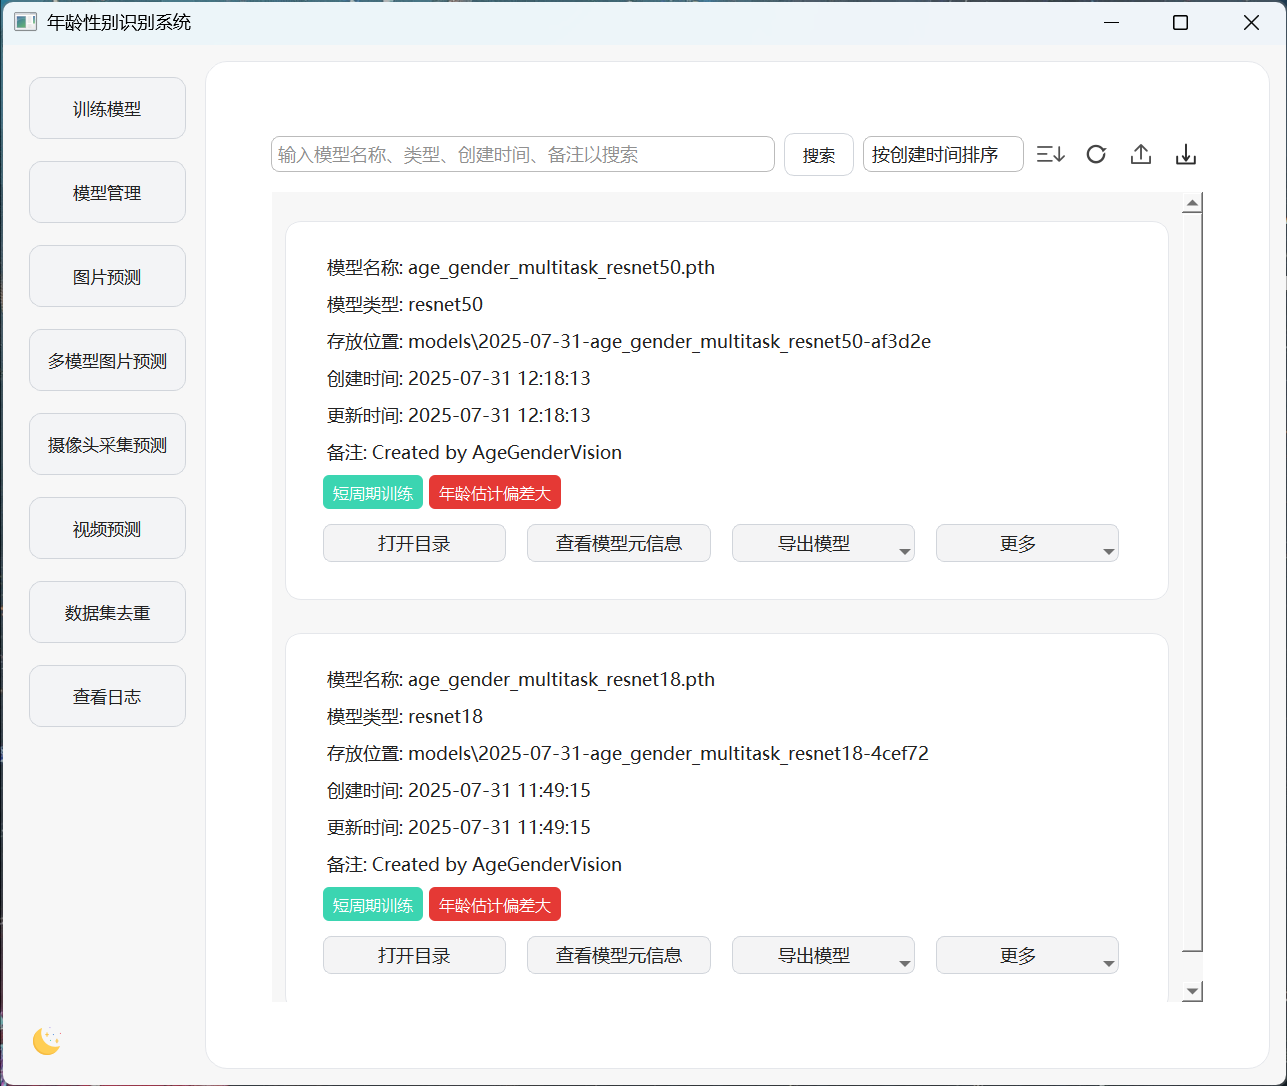Go to 摄像头采集预测 page

tap(107, 445)
